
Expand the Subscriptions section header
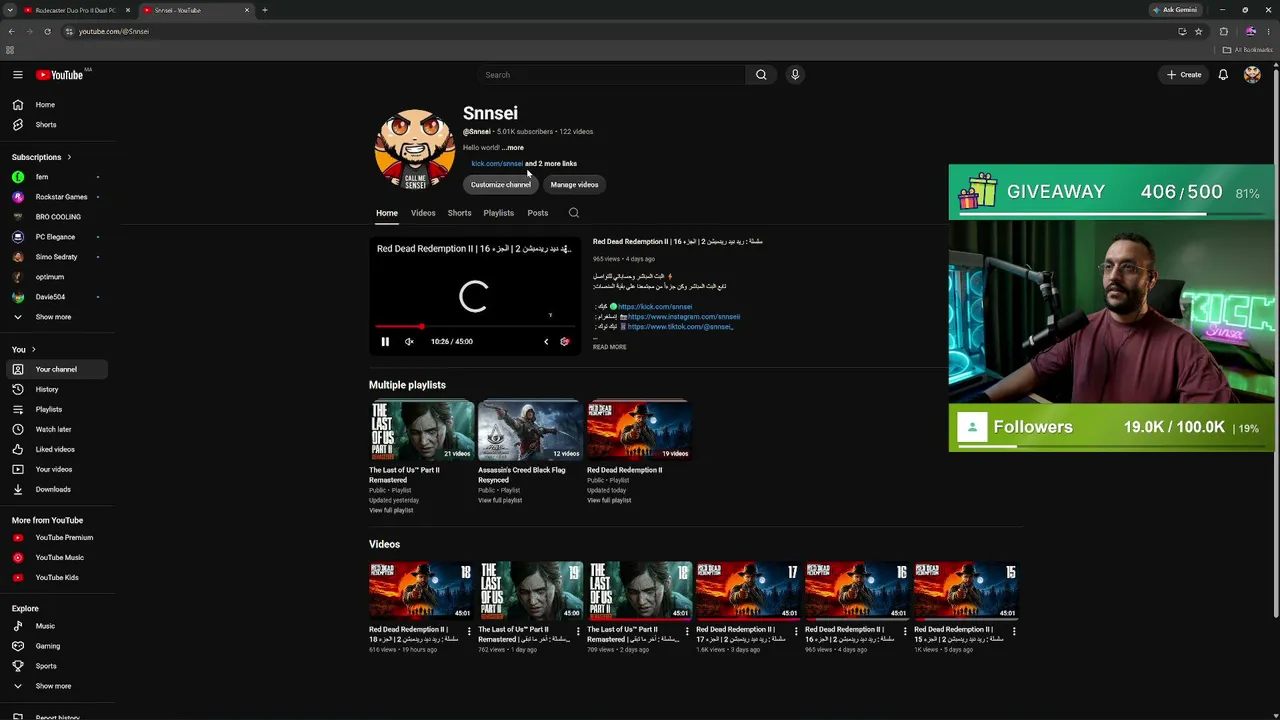(42, 157)
